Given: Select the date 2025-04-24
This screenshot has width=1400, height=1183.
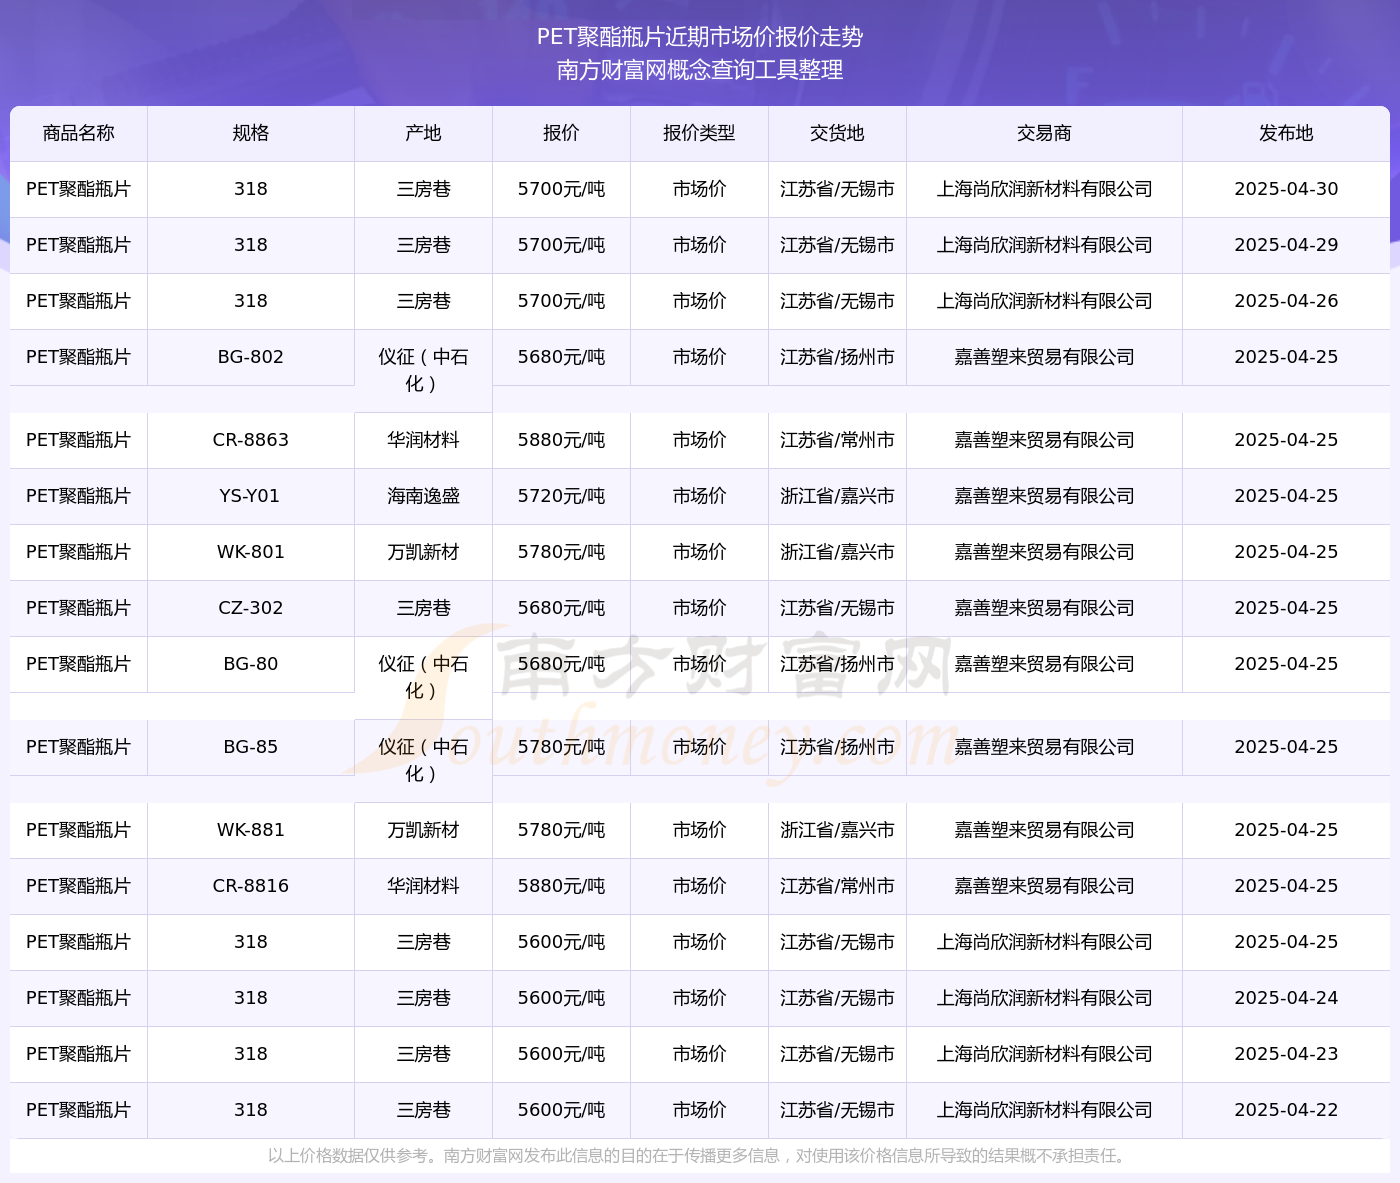Looking at the screenshot, I should [1286, 998].
